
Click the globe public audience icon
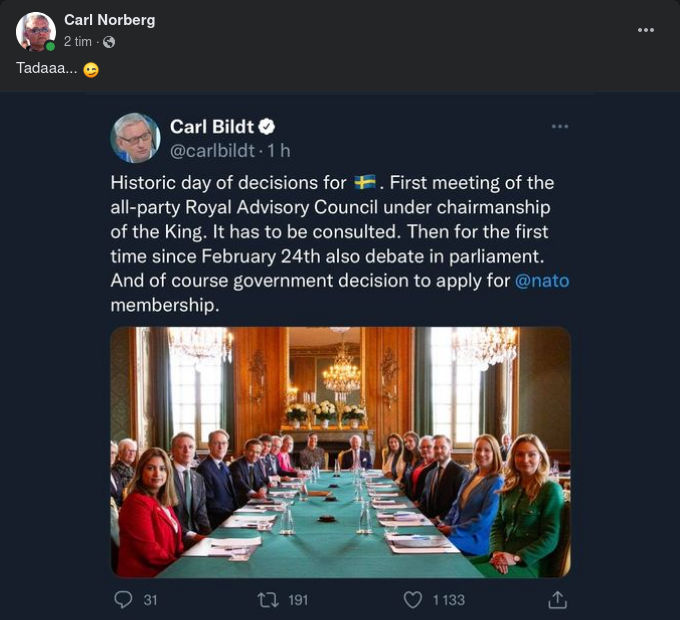pos(109,42)
